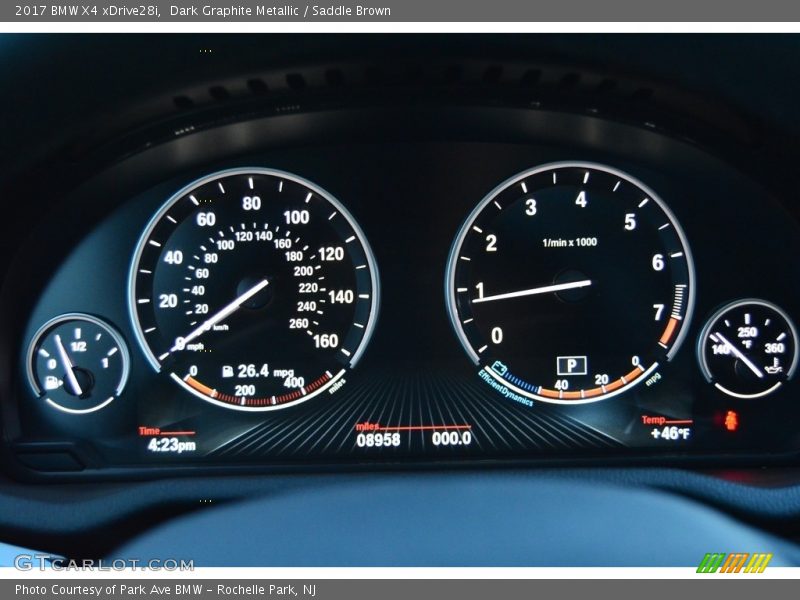Click the +46°F outside temperature display
Viewport: 800px width, 600px height.
668,434
